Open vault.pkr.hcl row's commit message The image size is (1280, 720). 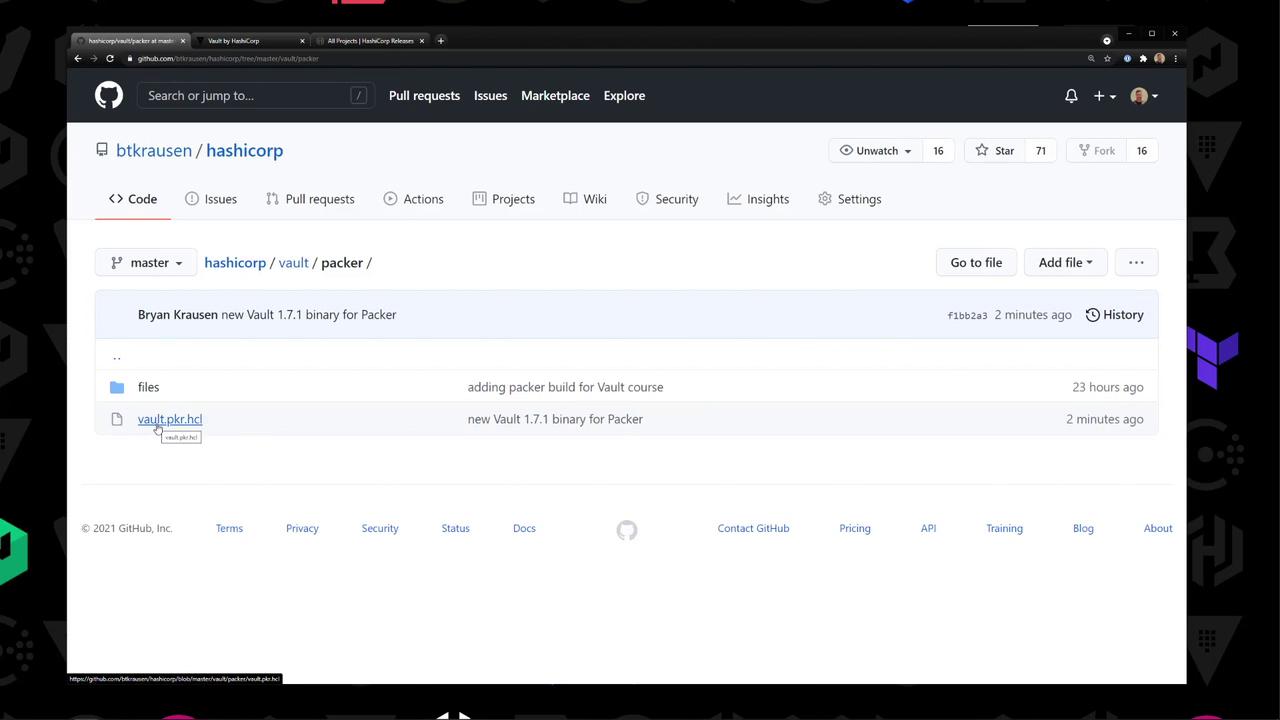[x=555, y=419]
